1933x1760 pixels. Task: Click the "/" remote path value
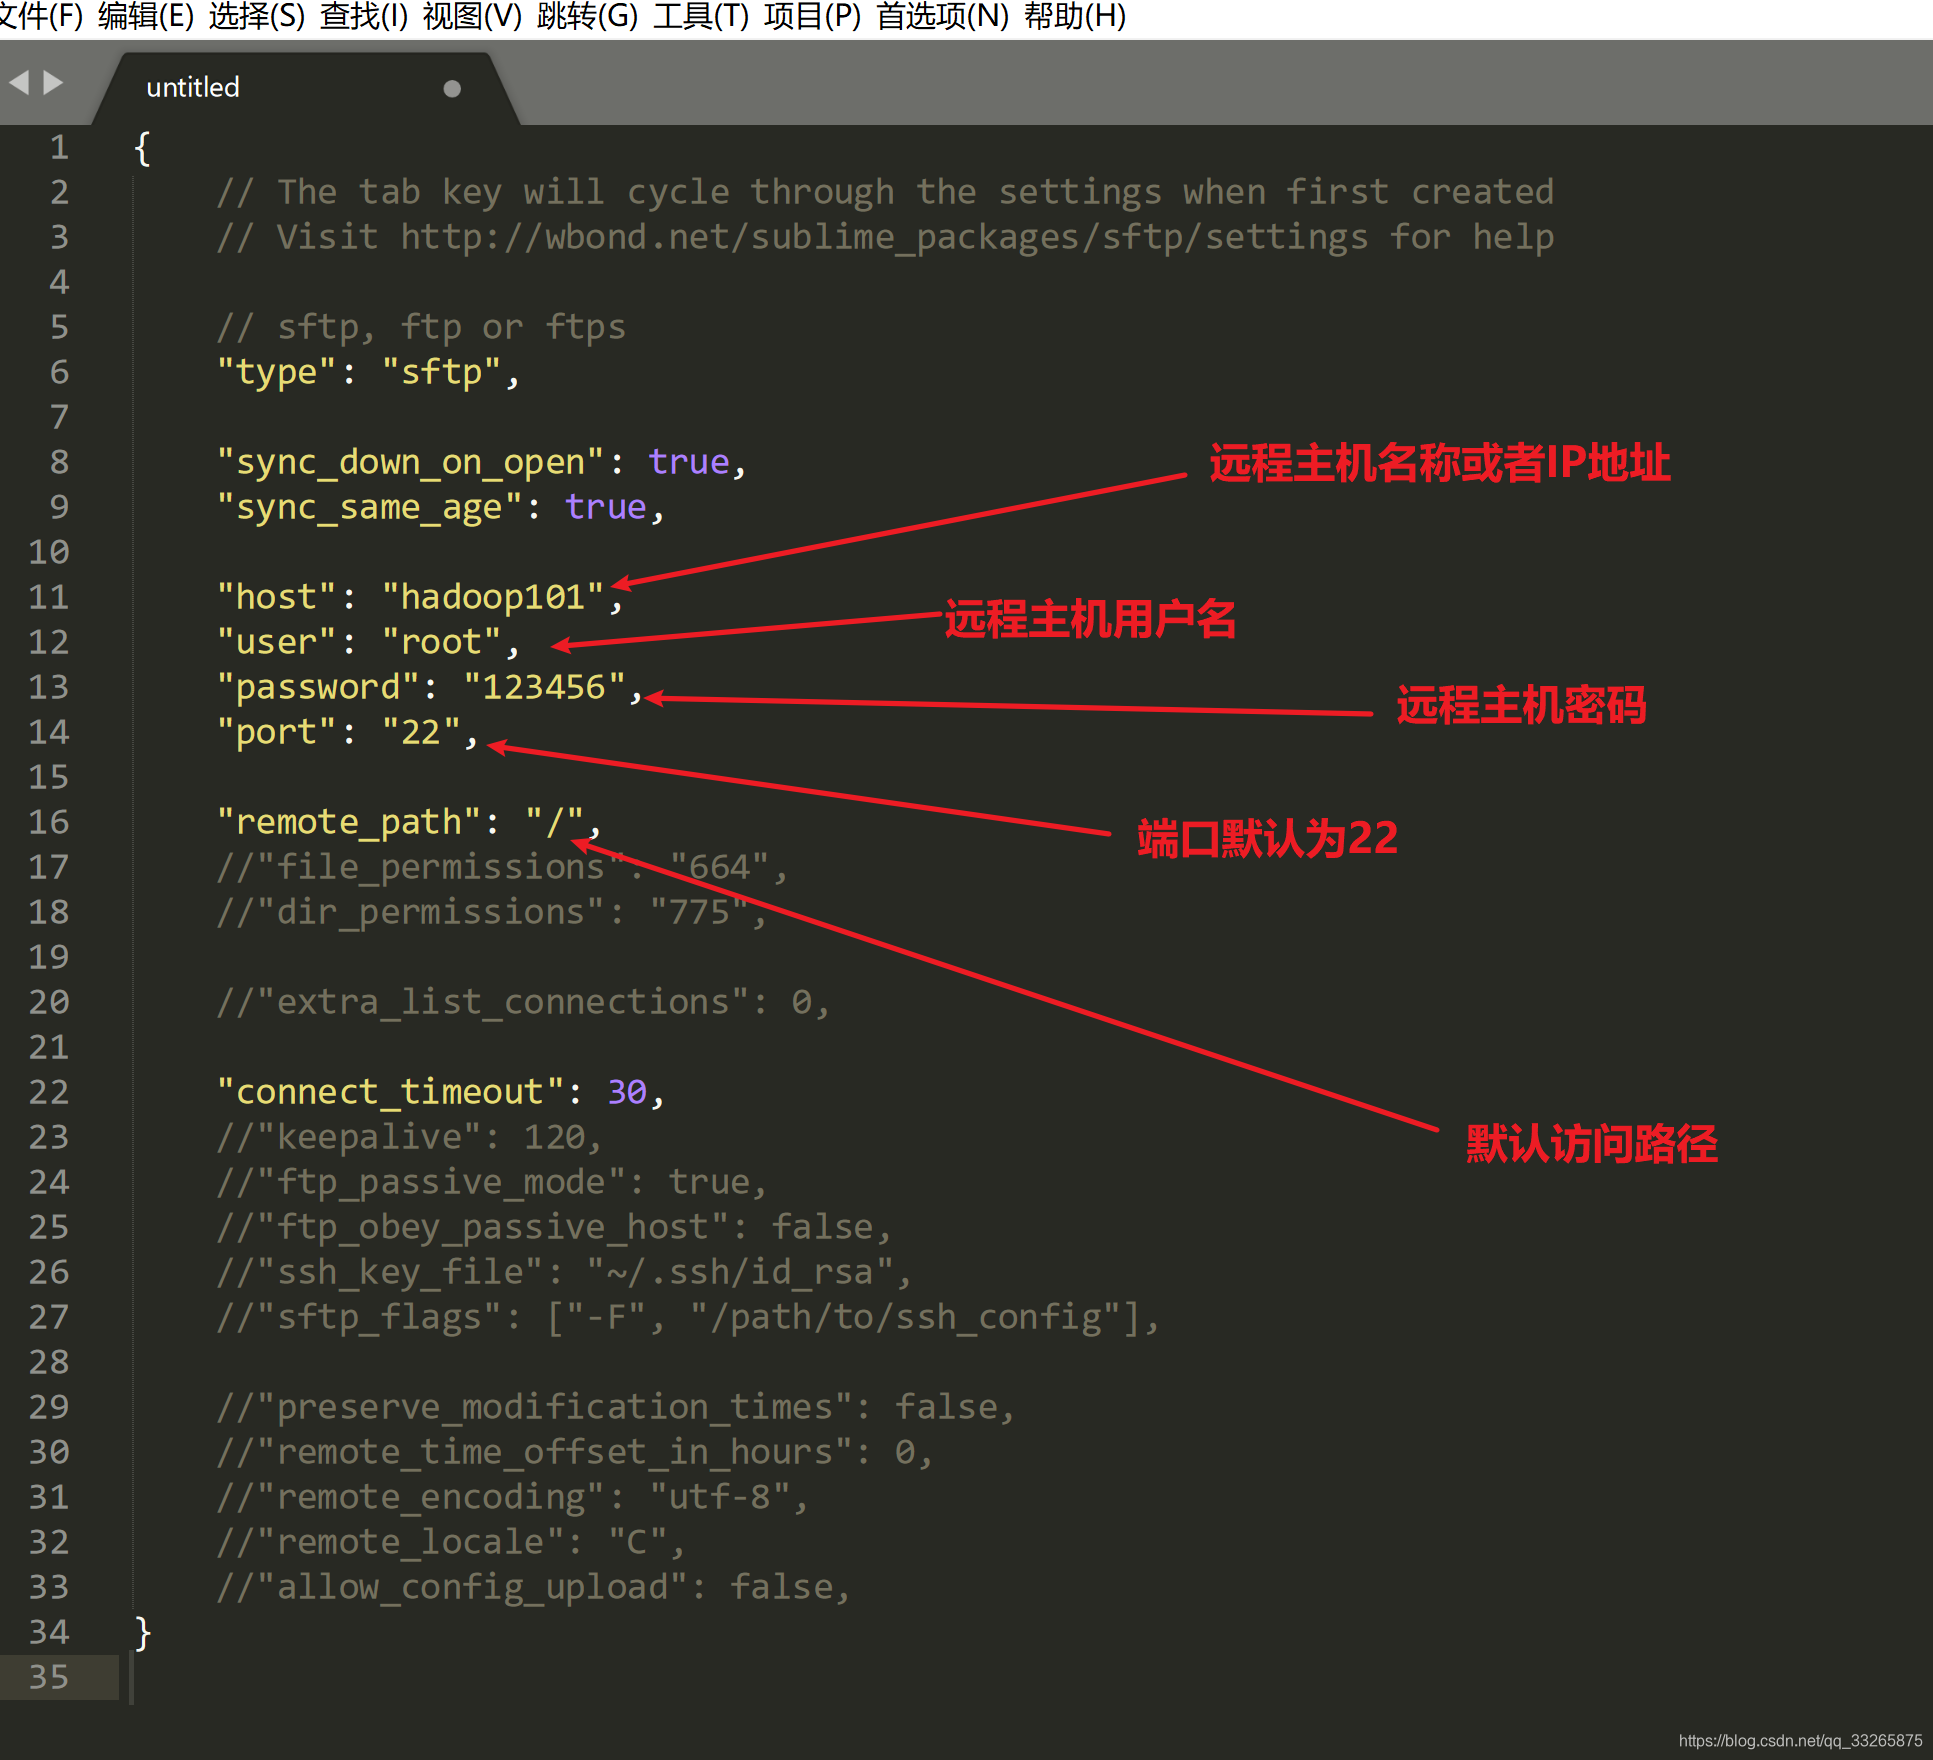pyautogui.click(x=554, y=822)
